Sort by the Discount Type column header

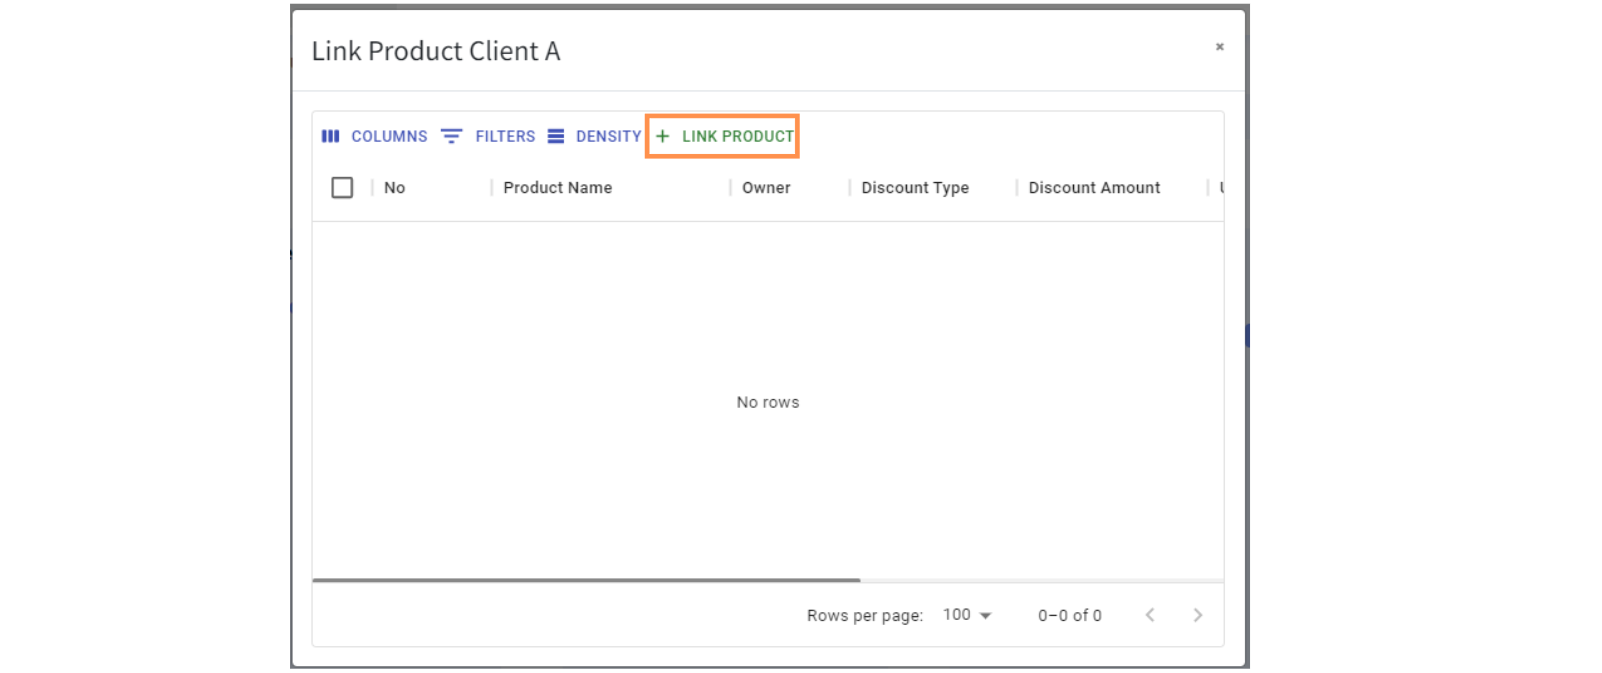click(x=915, y=188)
